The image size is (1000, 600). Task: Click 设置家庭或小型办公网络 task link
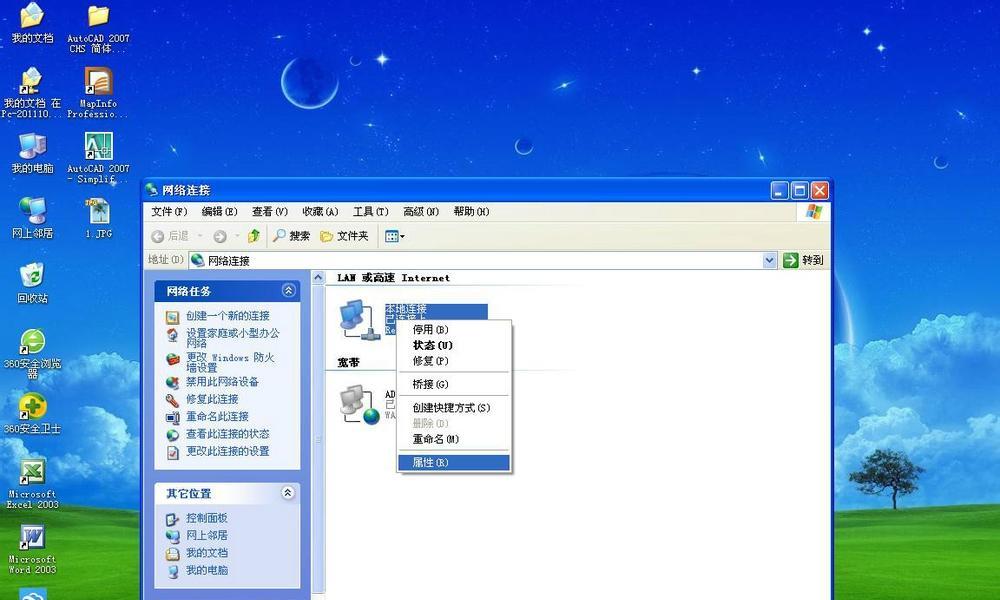tap(233, 338)
